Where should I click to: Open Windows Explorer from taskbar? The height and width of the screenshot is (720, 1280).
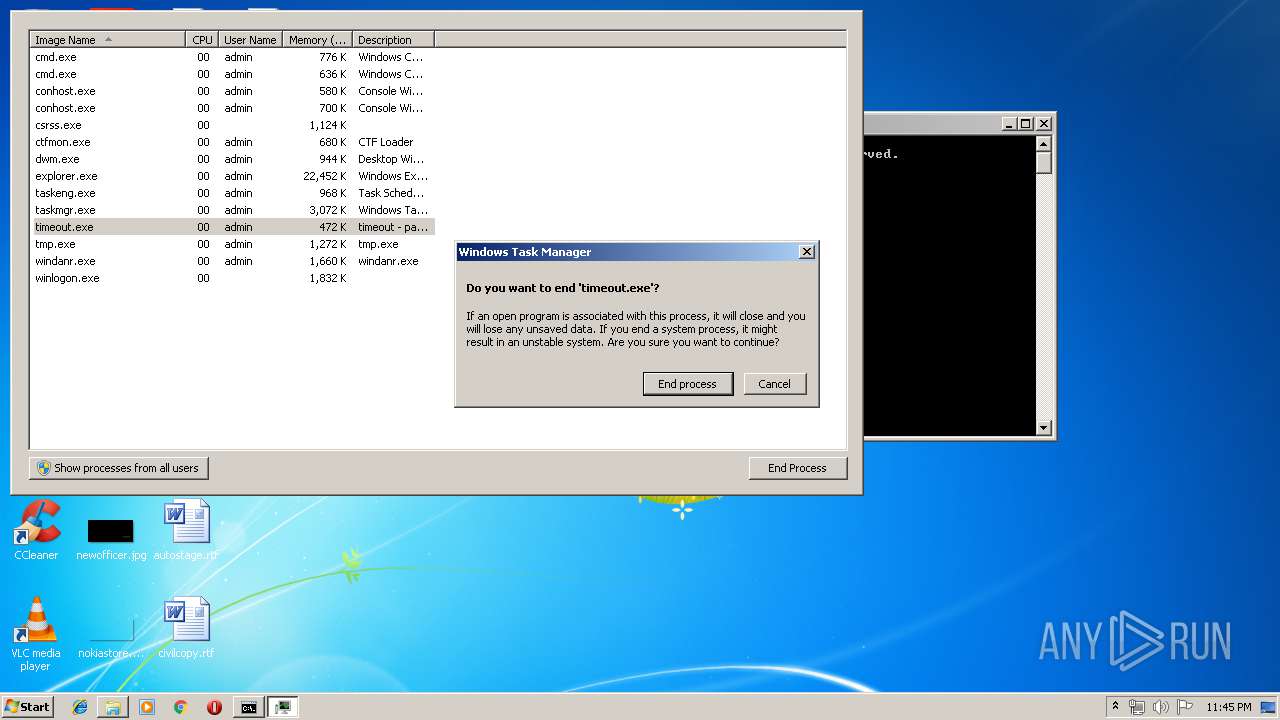click(x=113, y=707)
